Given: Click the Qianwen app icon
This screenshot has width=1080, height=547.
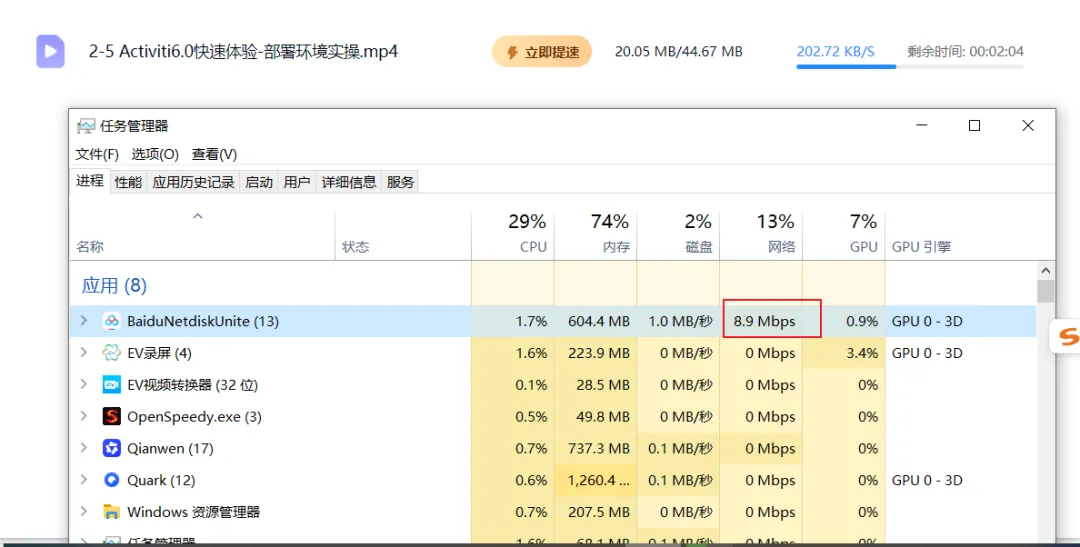Looking at the screenshot, I should click(111, 448).
